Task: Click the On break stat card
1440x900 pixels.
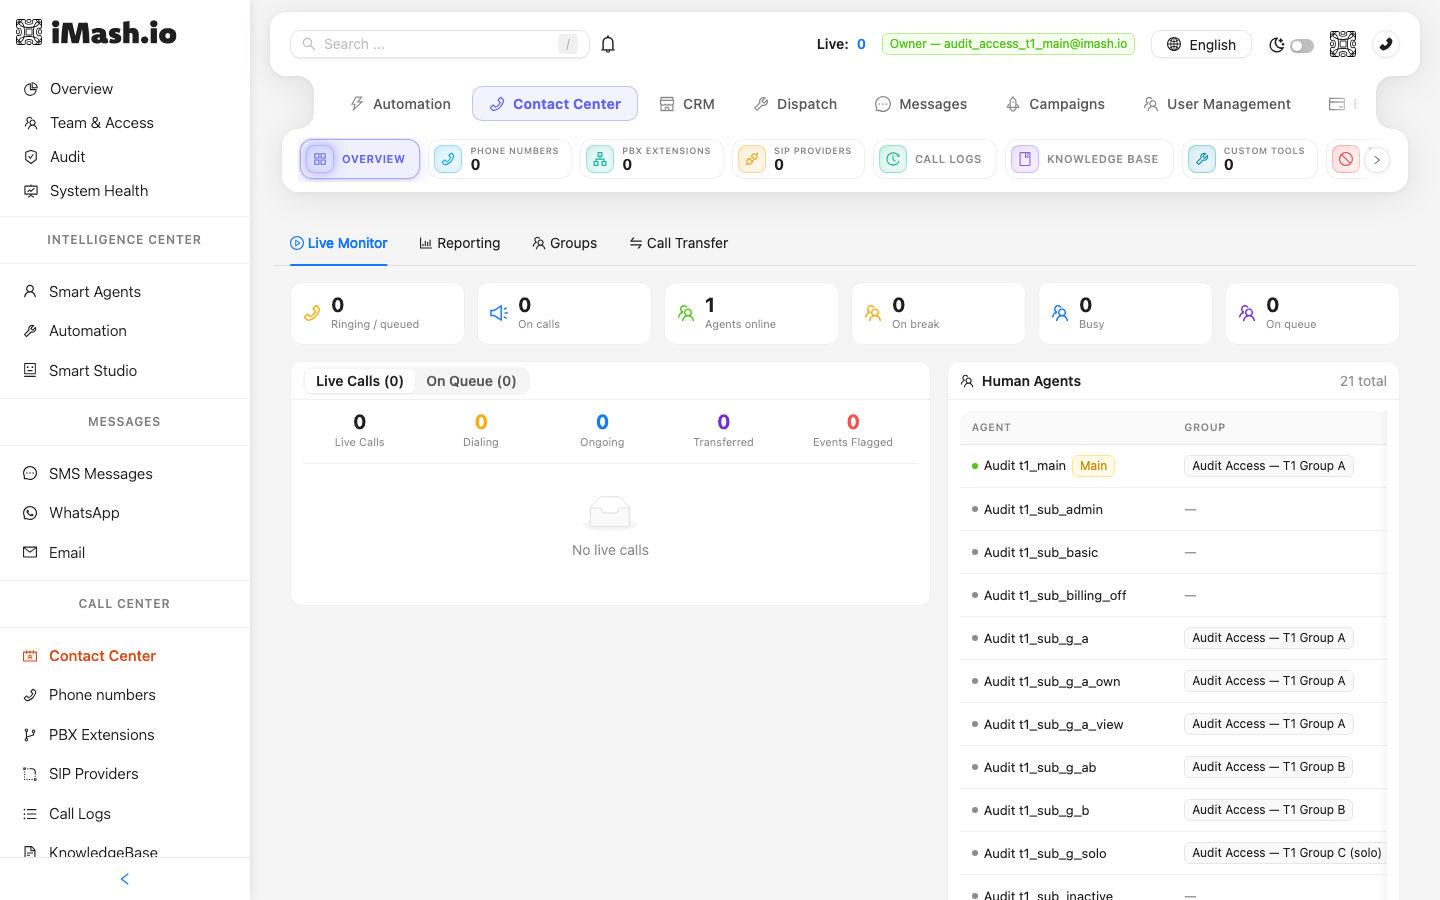Action: pyautogui.click(x=939, y=314)
